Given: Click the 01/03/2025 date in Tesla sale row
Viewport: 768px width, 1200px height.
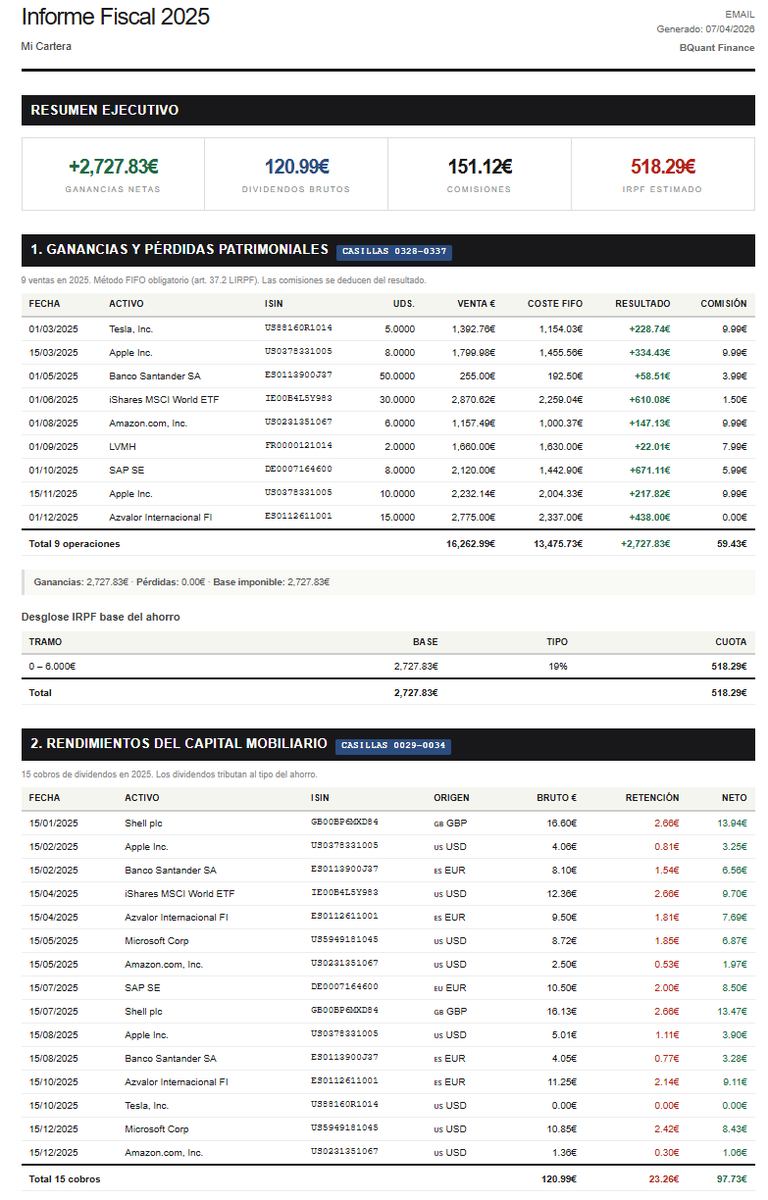Looking at the screenshot, I should 52,328.
